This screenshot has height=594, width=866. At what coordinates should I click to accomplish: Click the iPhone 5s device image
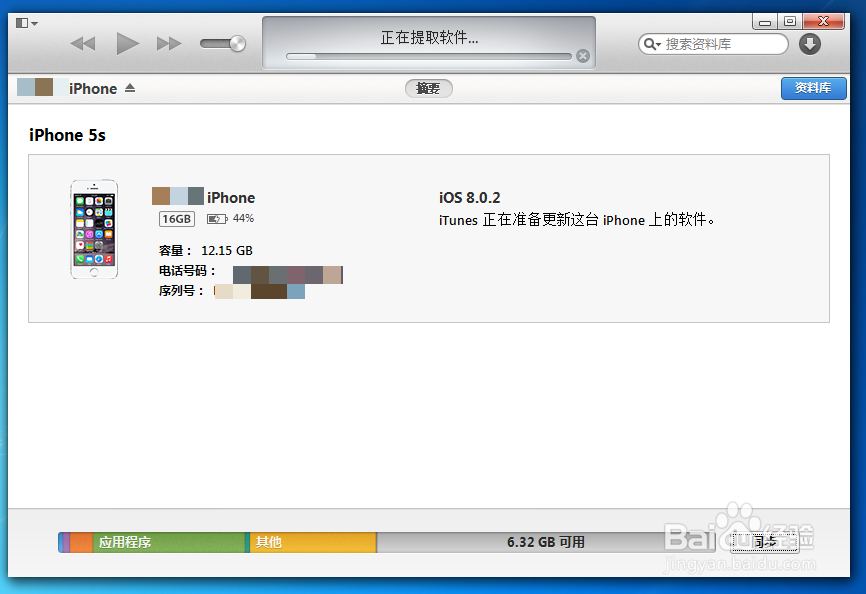[94, 229]
